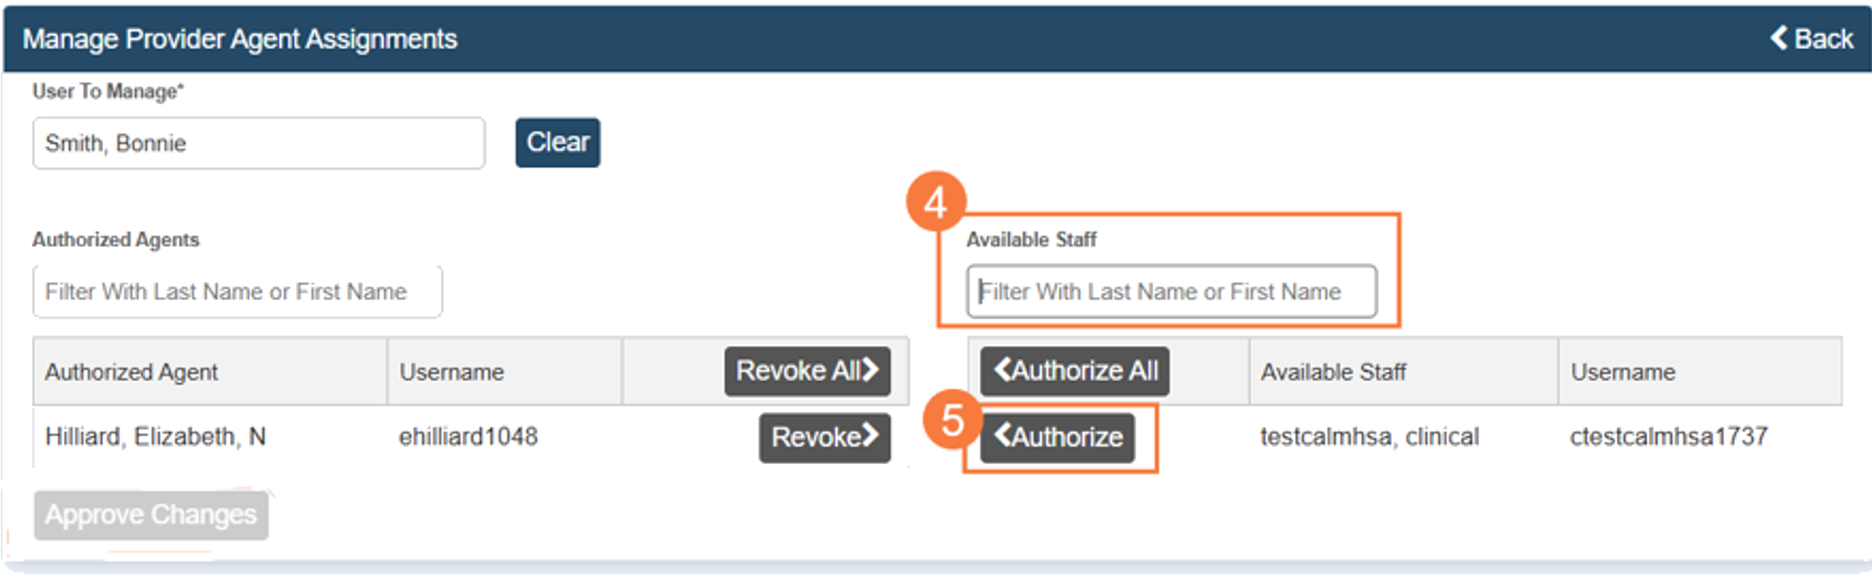Click the Back link in header
The height and width of the screenshot is (579, 1872).
(x=1812, y=39)
